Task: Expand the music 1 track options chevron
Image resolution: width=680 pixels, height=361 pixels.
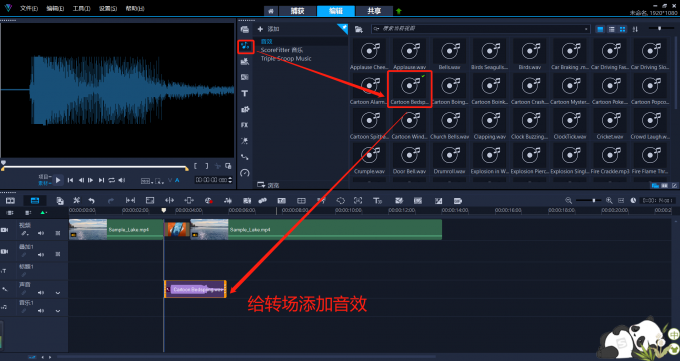Action: (x=58, y=311)
